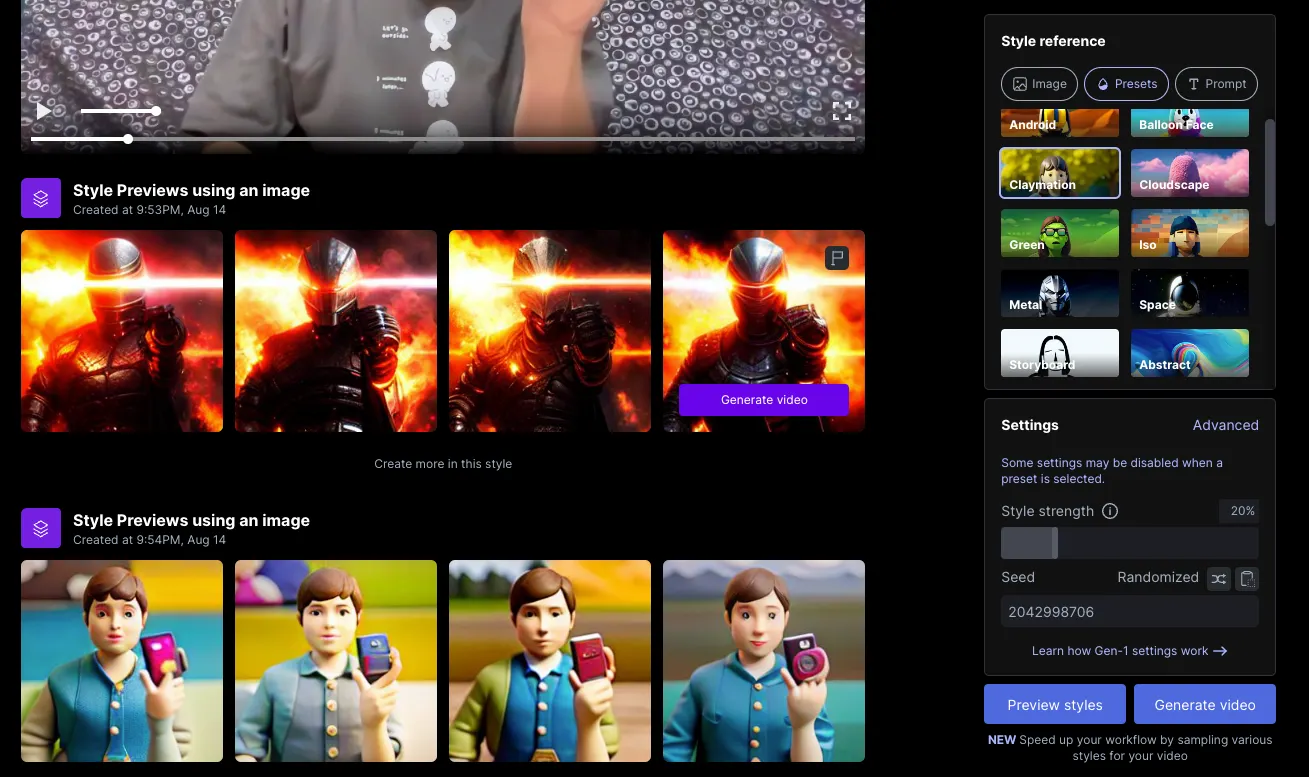Choose the Cloudscape preset
Image resolution: width=1309 pixels, height=777 pixels.
1190,173
